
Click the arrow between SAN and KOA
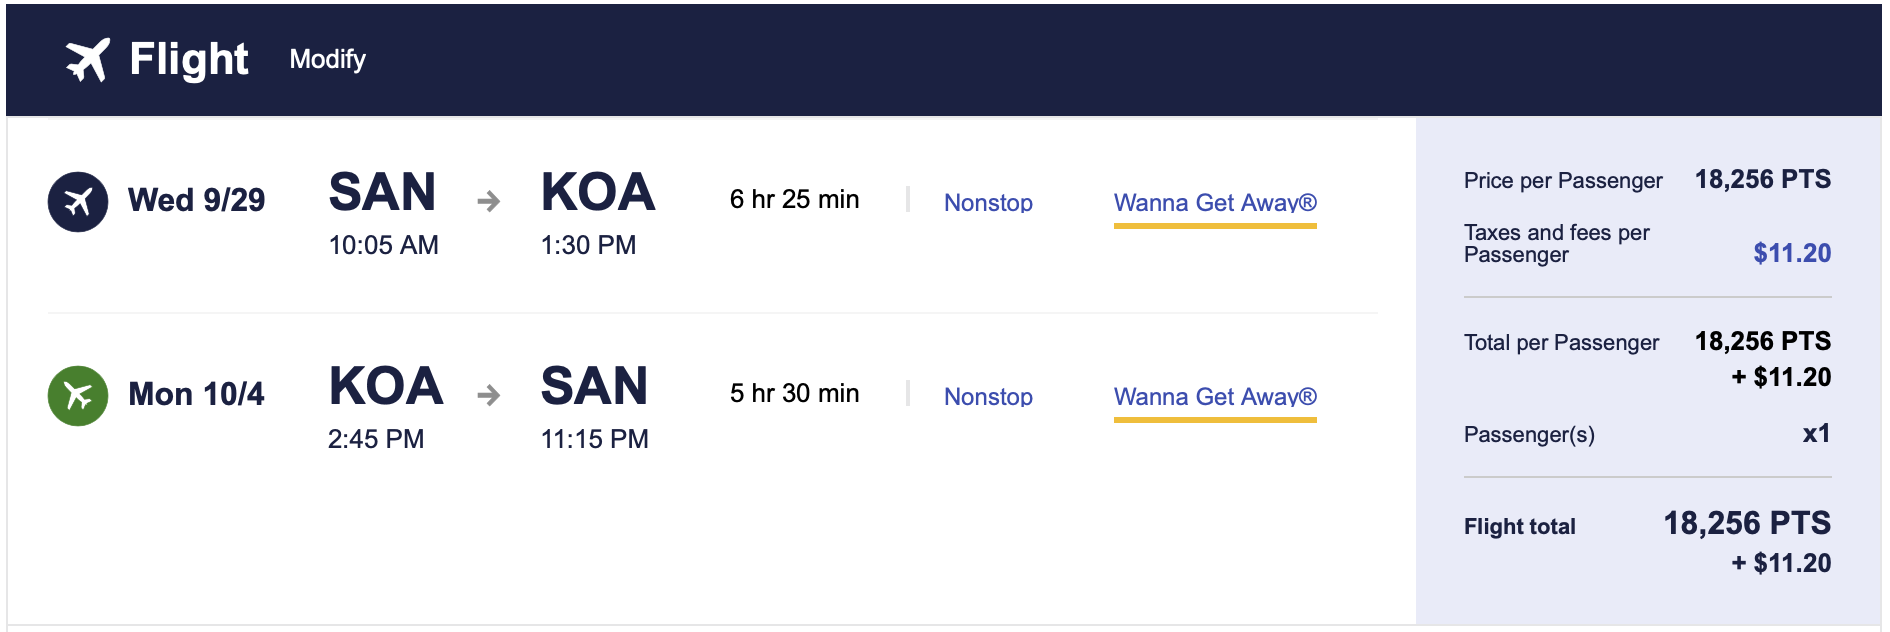coord(488,200)
